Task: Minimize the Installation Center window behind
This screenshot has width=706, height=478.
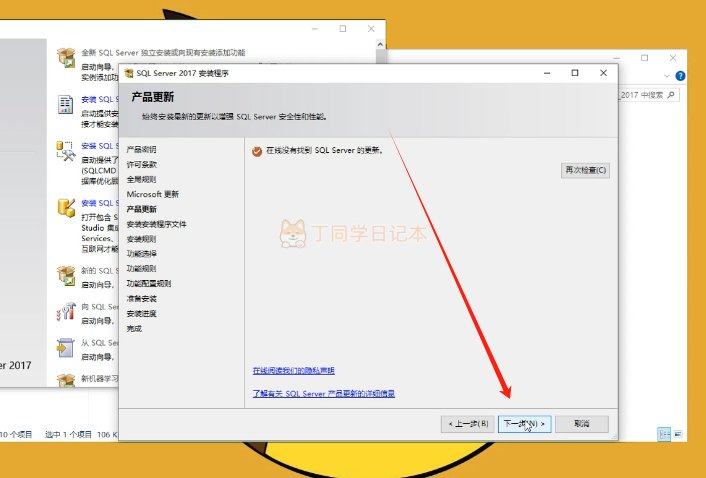Action: point(315,29)
